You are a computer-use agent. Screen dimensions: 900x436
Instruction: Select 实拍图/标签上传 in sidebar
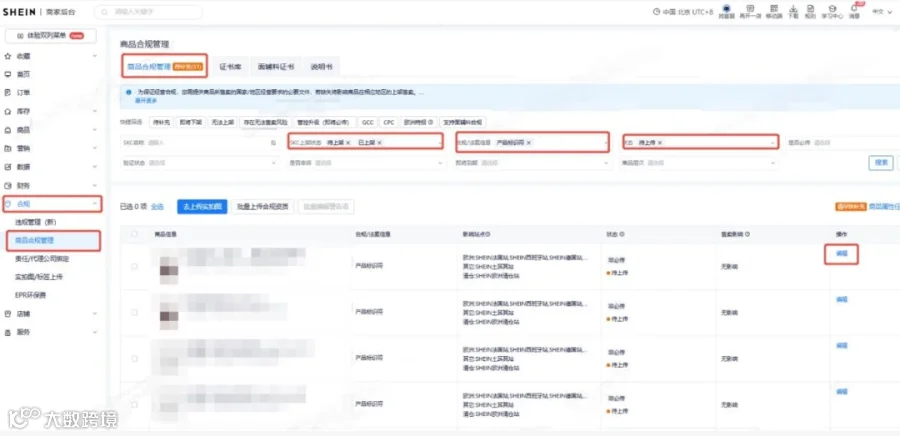pos(38,277)
